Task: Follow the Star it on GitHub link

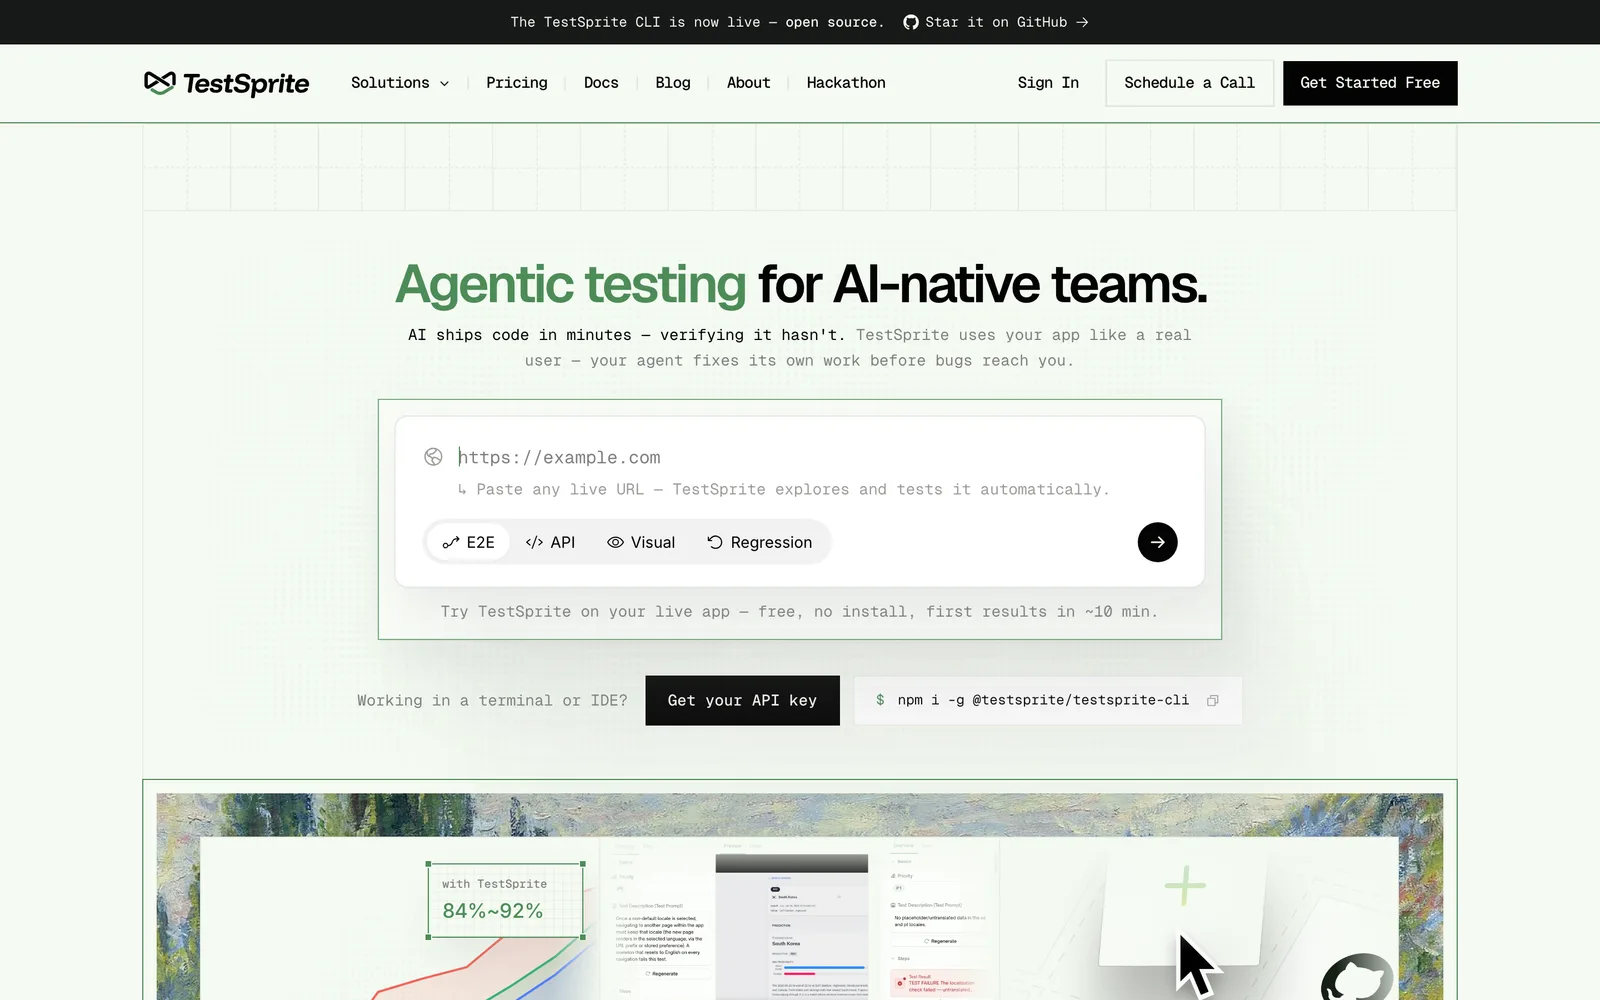Action: tap(996, 22)
